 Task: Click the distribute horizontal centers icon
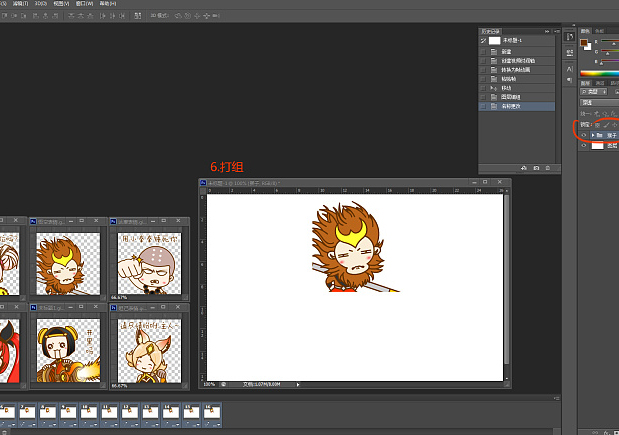pyautogui.click(x=113, y=16)
